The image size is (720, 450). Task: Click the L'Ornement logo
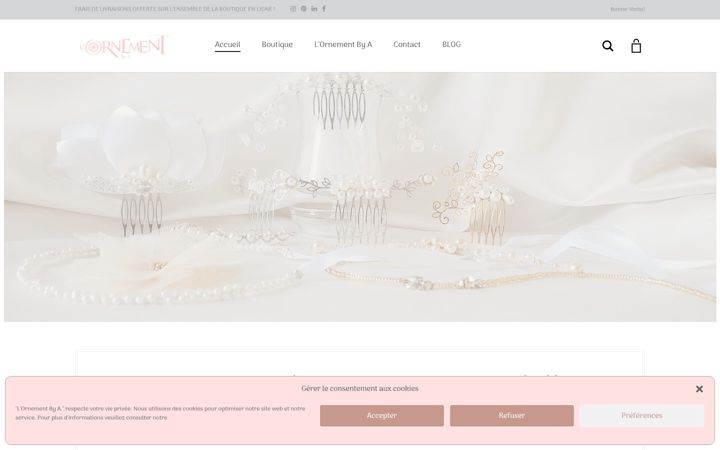(124, 46)
